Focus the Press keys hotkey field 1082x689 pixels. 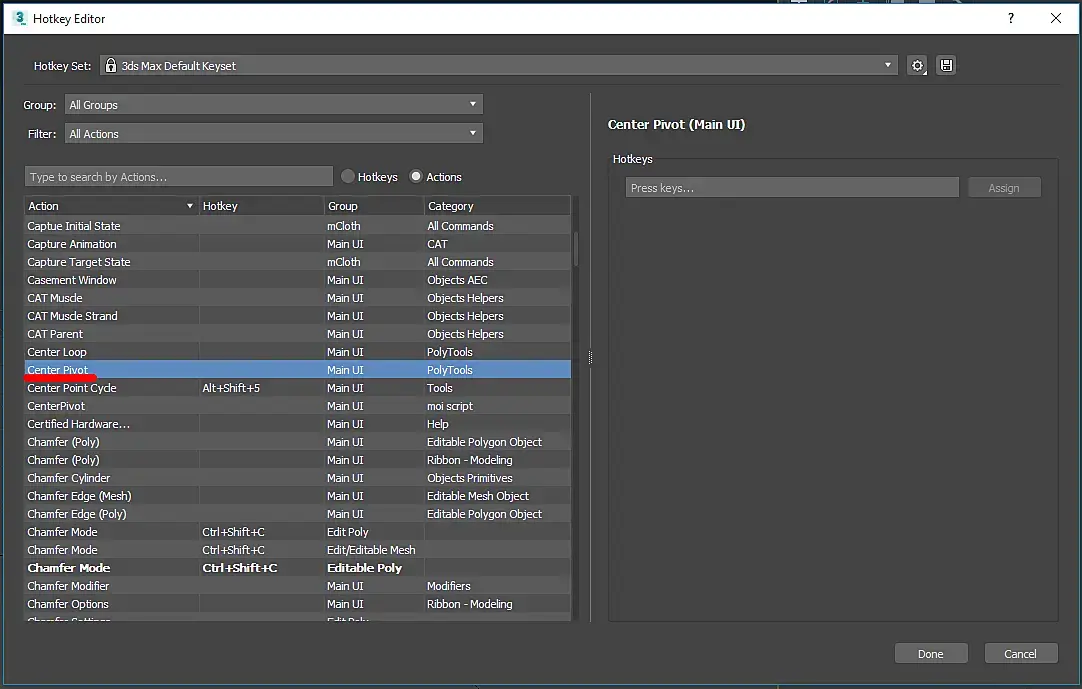click(792, 188)
